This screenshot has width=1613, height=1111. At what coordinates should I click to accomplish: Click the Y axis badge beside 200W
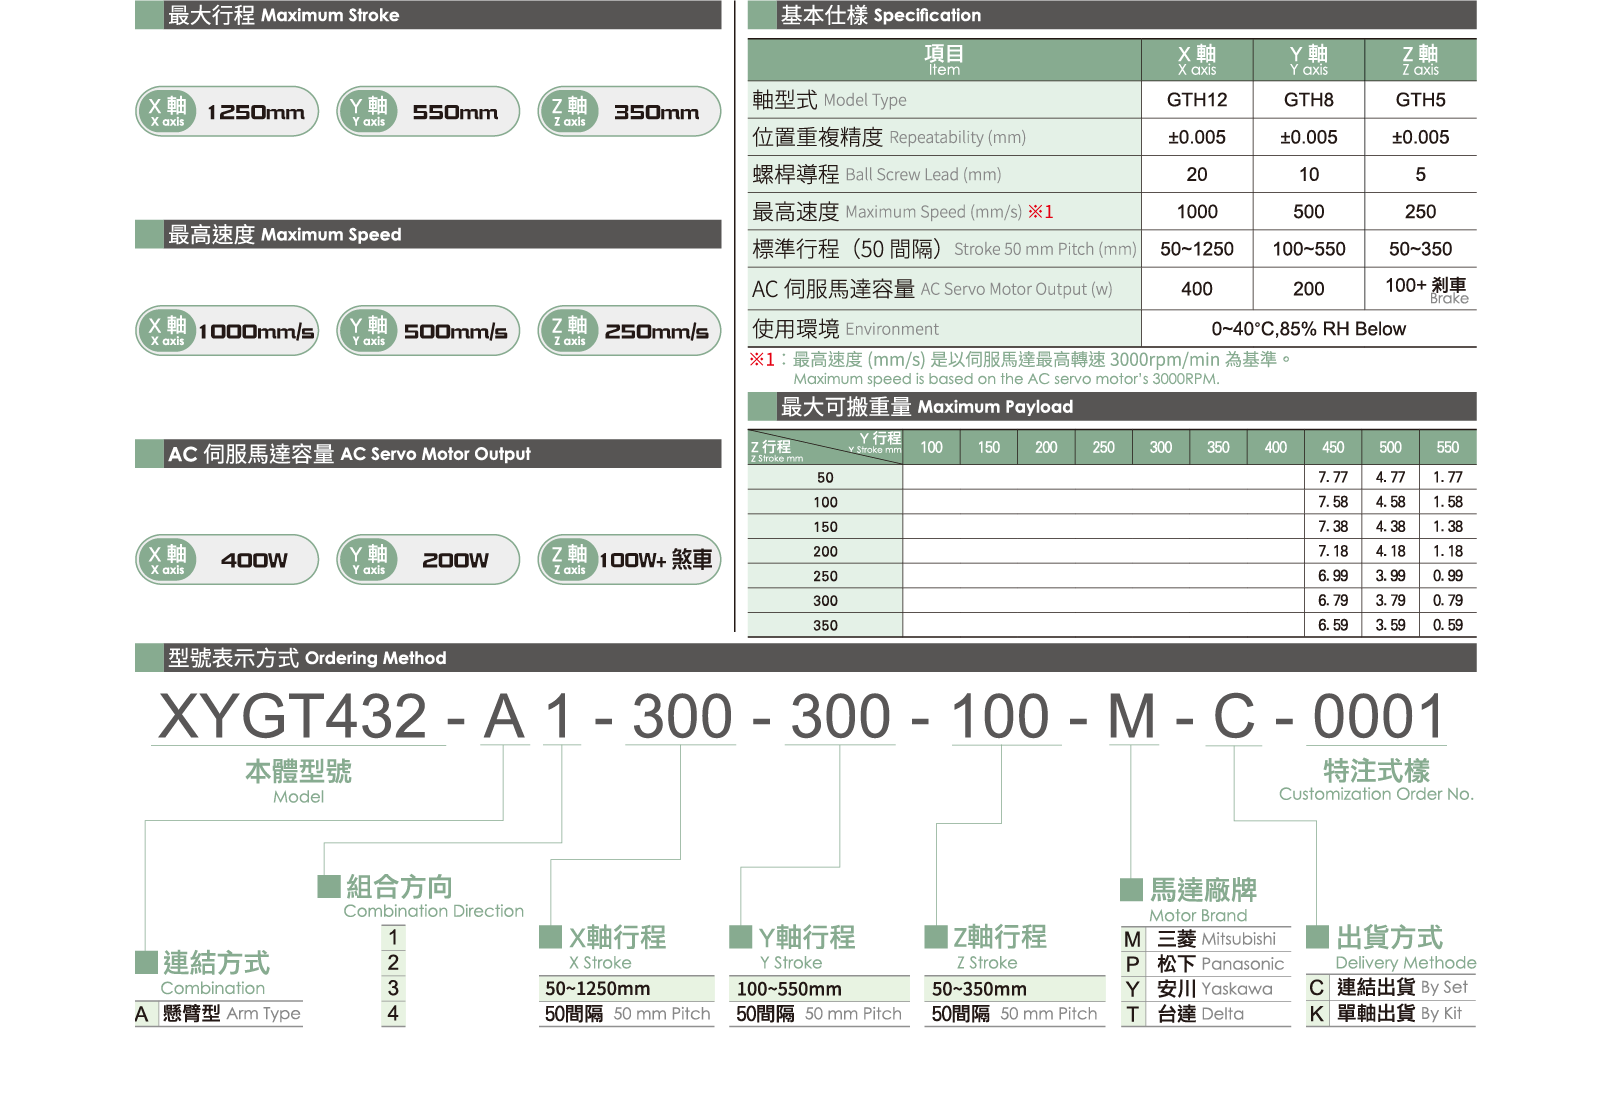click(368, 559)
